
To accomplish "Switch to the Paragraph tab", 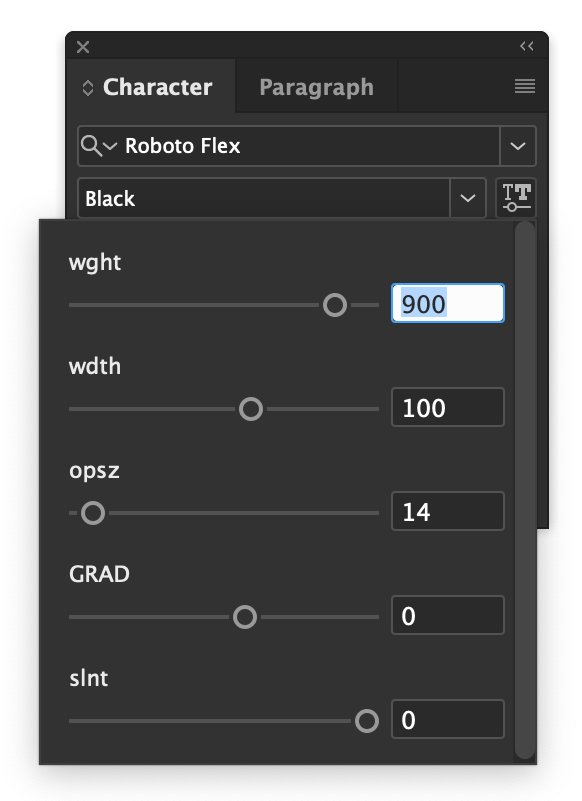I will coord(315,87).
